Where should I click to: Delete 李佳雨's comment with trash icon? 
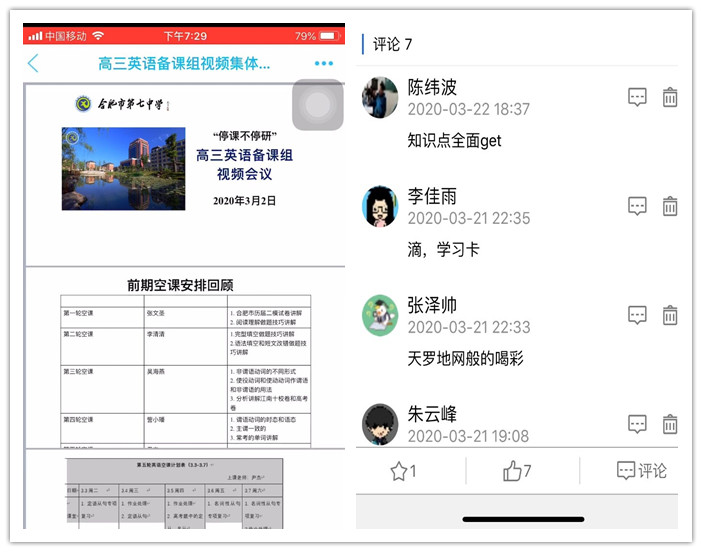tap(670, 206)
